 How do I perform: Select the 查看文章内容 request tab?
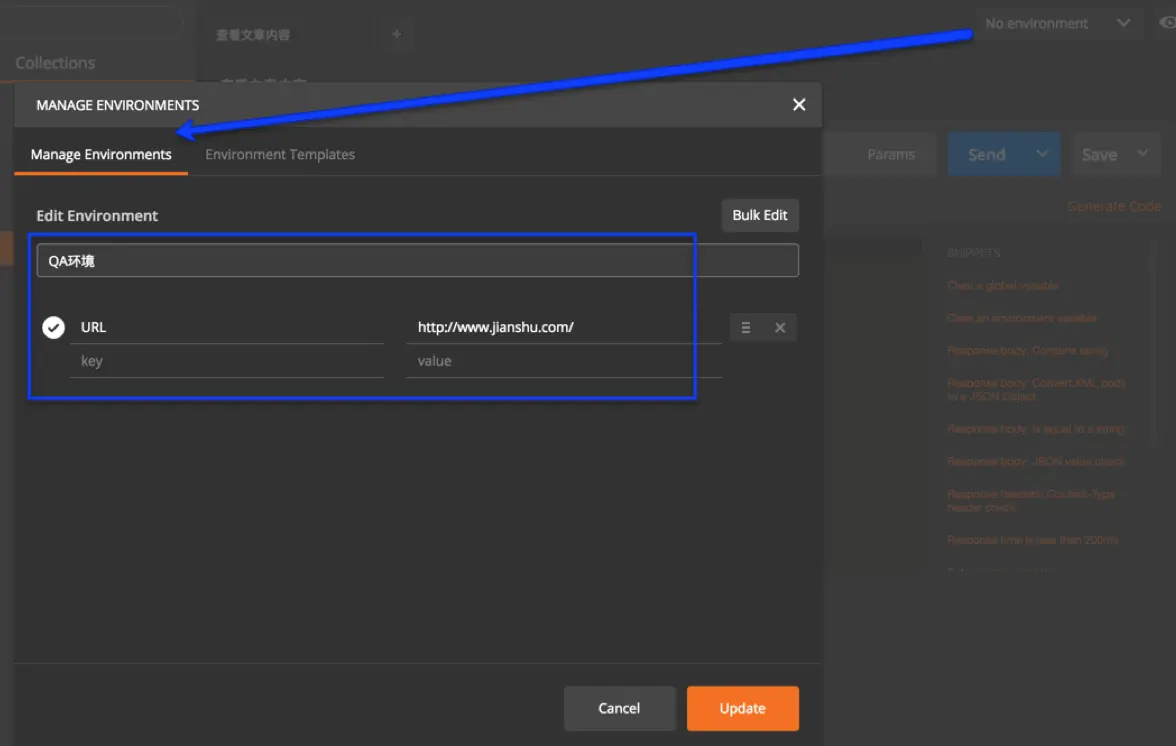pyautogui.click(x=253, y=34)
